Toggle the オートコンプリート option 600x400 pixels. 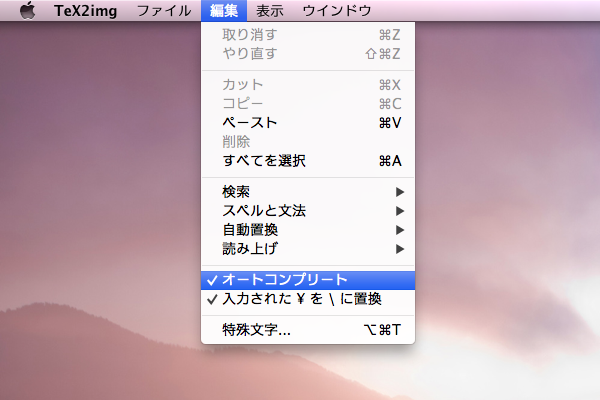point(308,280)
